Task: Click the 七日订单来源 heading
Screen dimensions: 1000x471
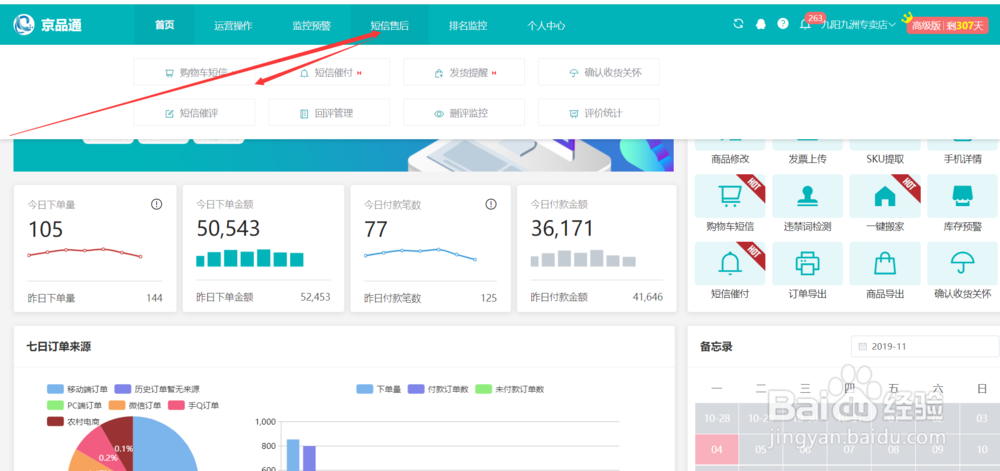Action: pos(59,347)
